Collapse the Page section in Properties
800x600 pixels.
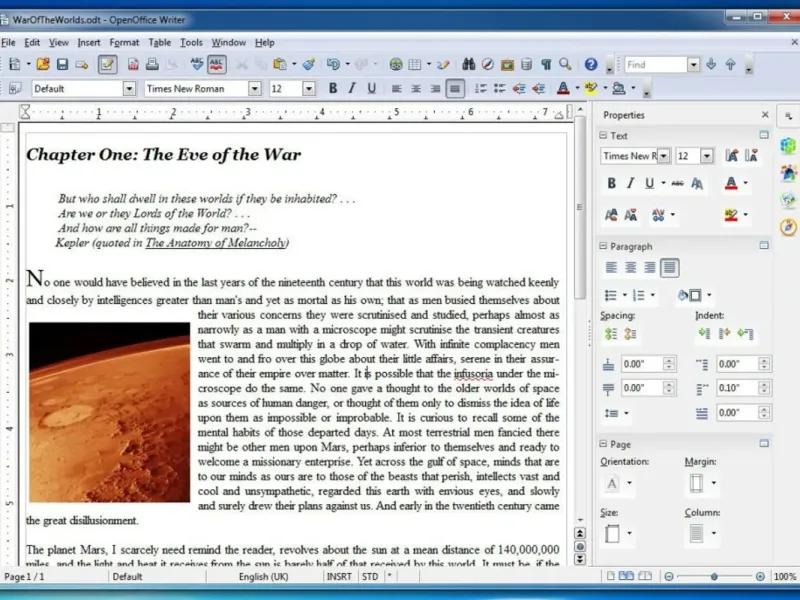coord(603,444)
